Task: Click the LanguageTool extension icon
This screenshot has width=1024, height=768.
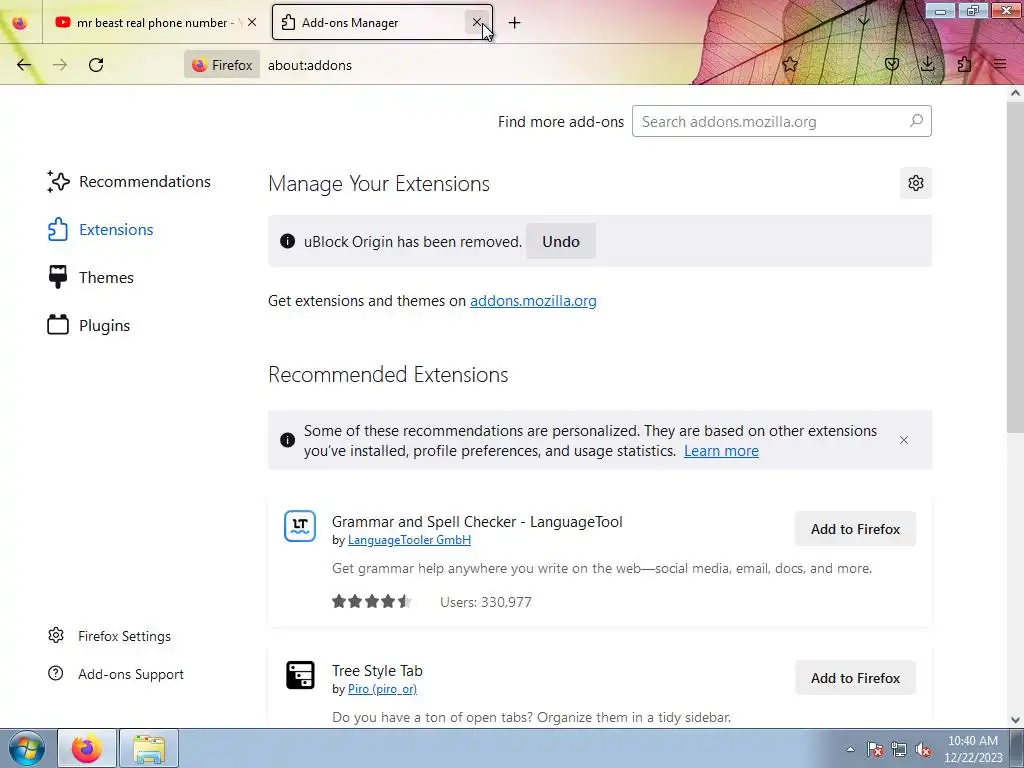Action: [x=300, y=526]
